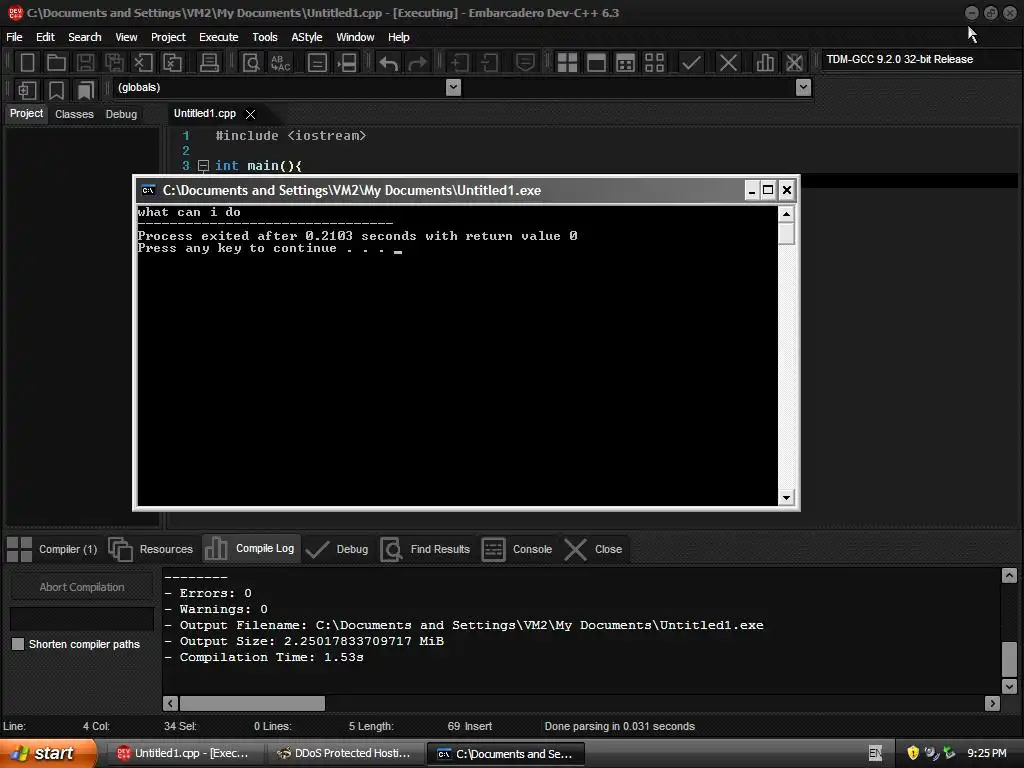The width and height of the screenshot is (1024, 768).
Task: Open the (globals) class dropdown
Action: pyautogui.click(x=453, y=88)
